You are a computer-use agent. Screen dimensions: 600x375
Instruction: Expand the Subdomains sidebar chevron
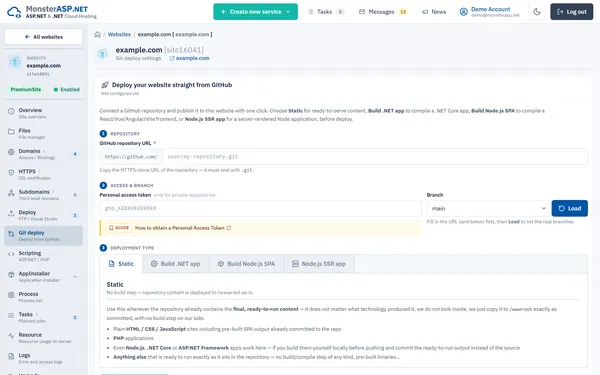click(x=53, y=192)
